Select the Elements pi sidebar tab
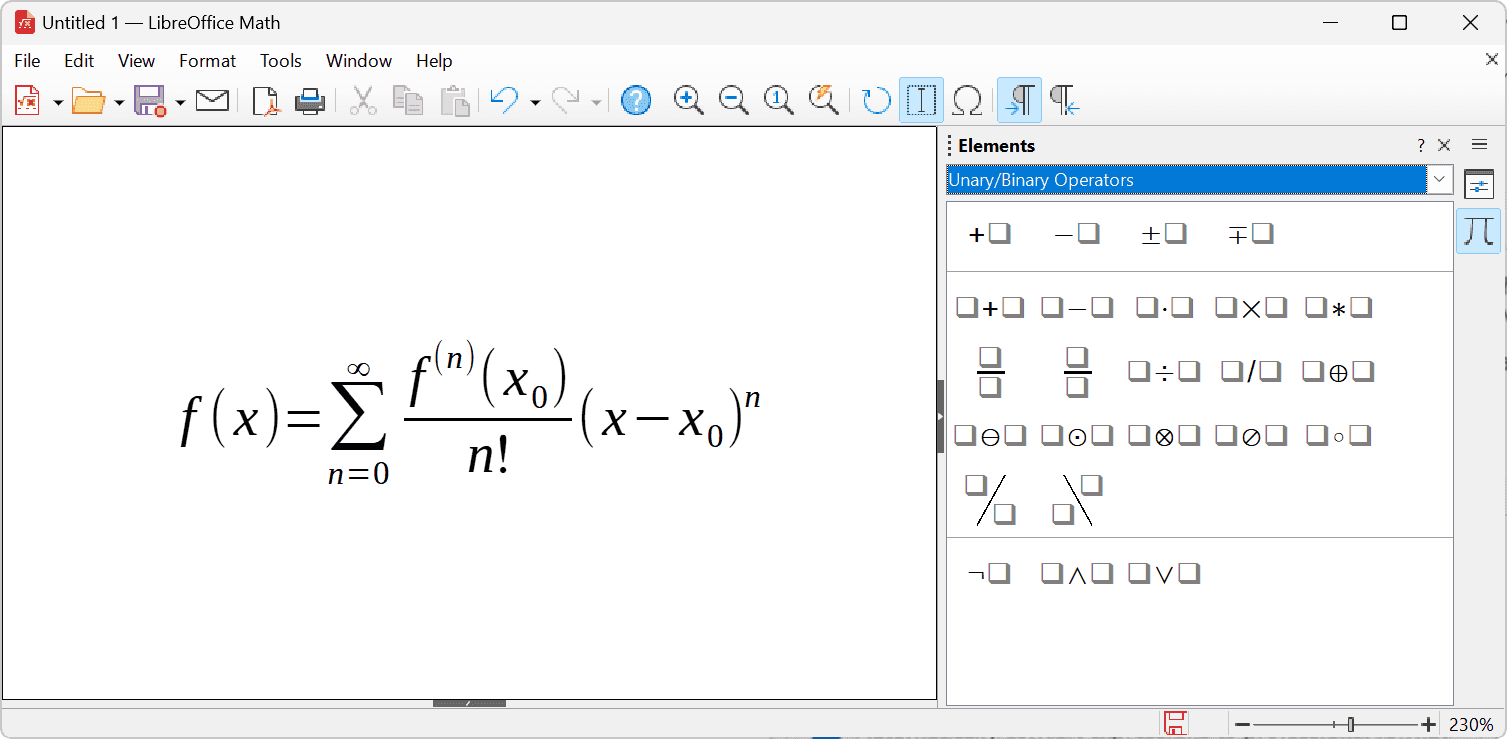The width and height of the screenshot is (1507, 739). click(1479, 231)
